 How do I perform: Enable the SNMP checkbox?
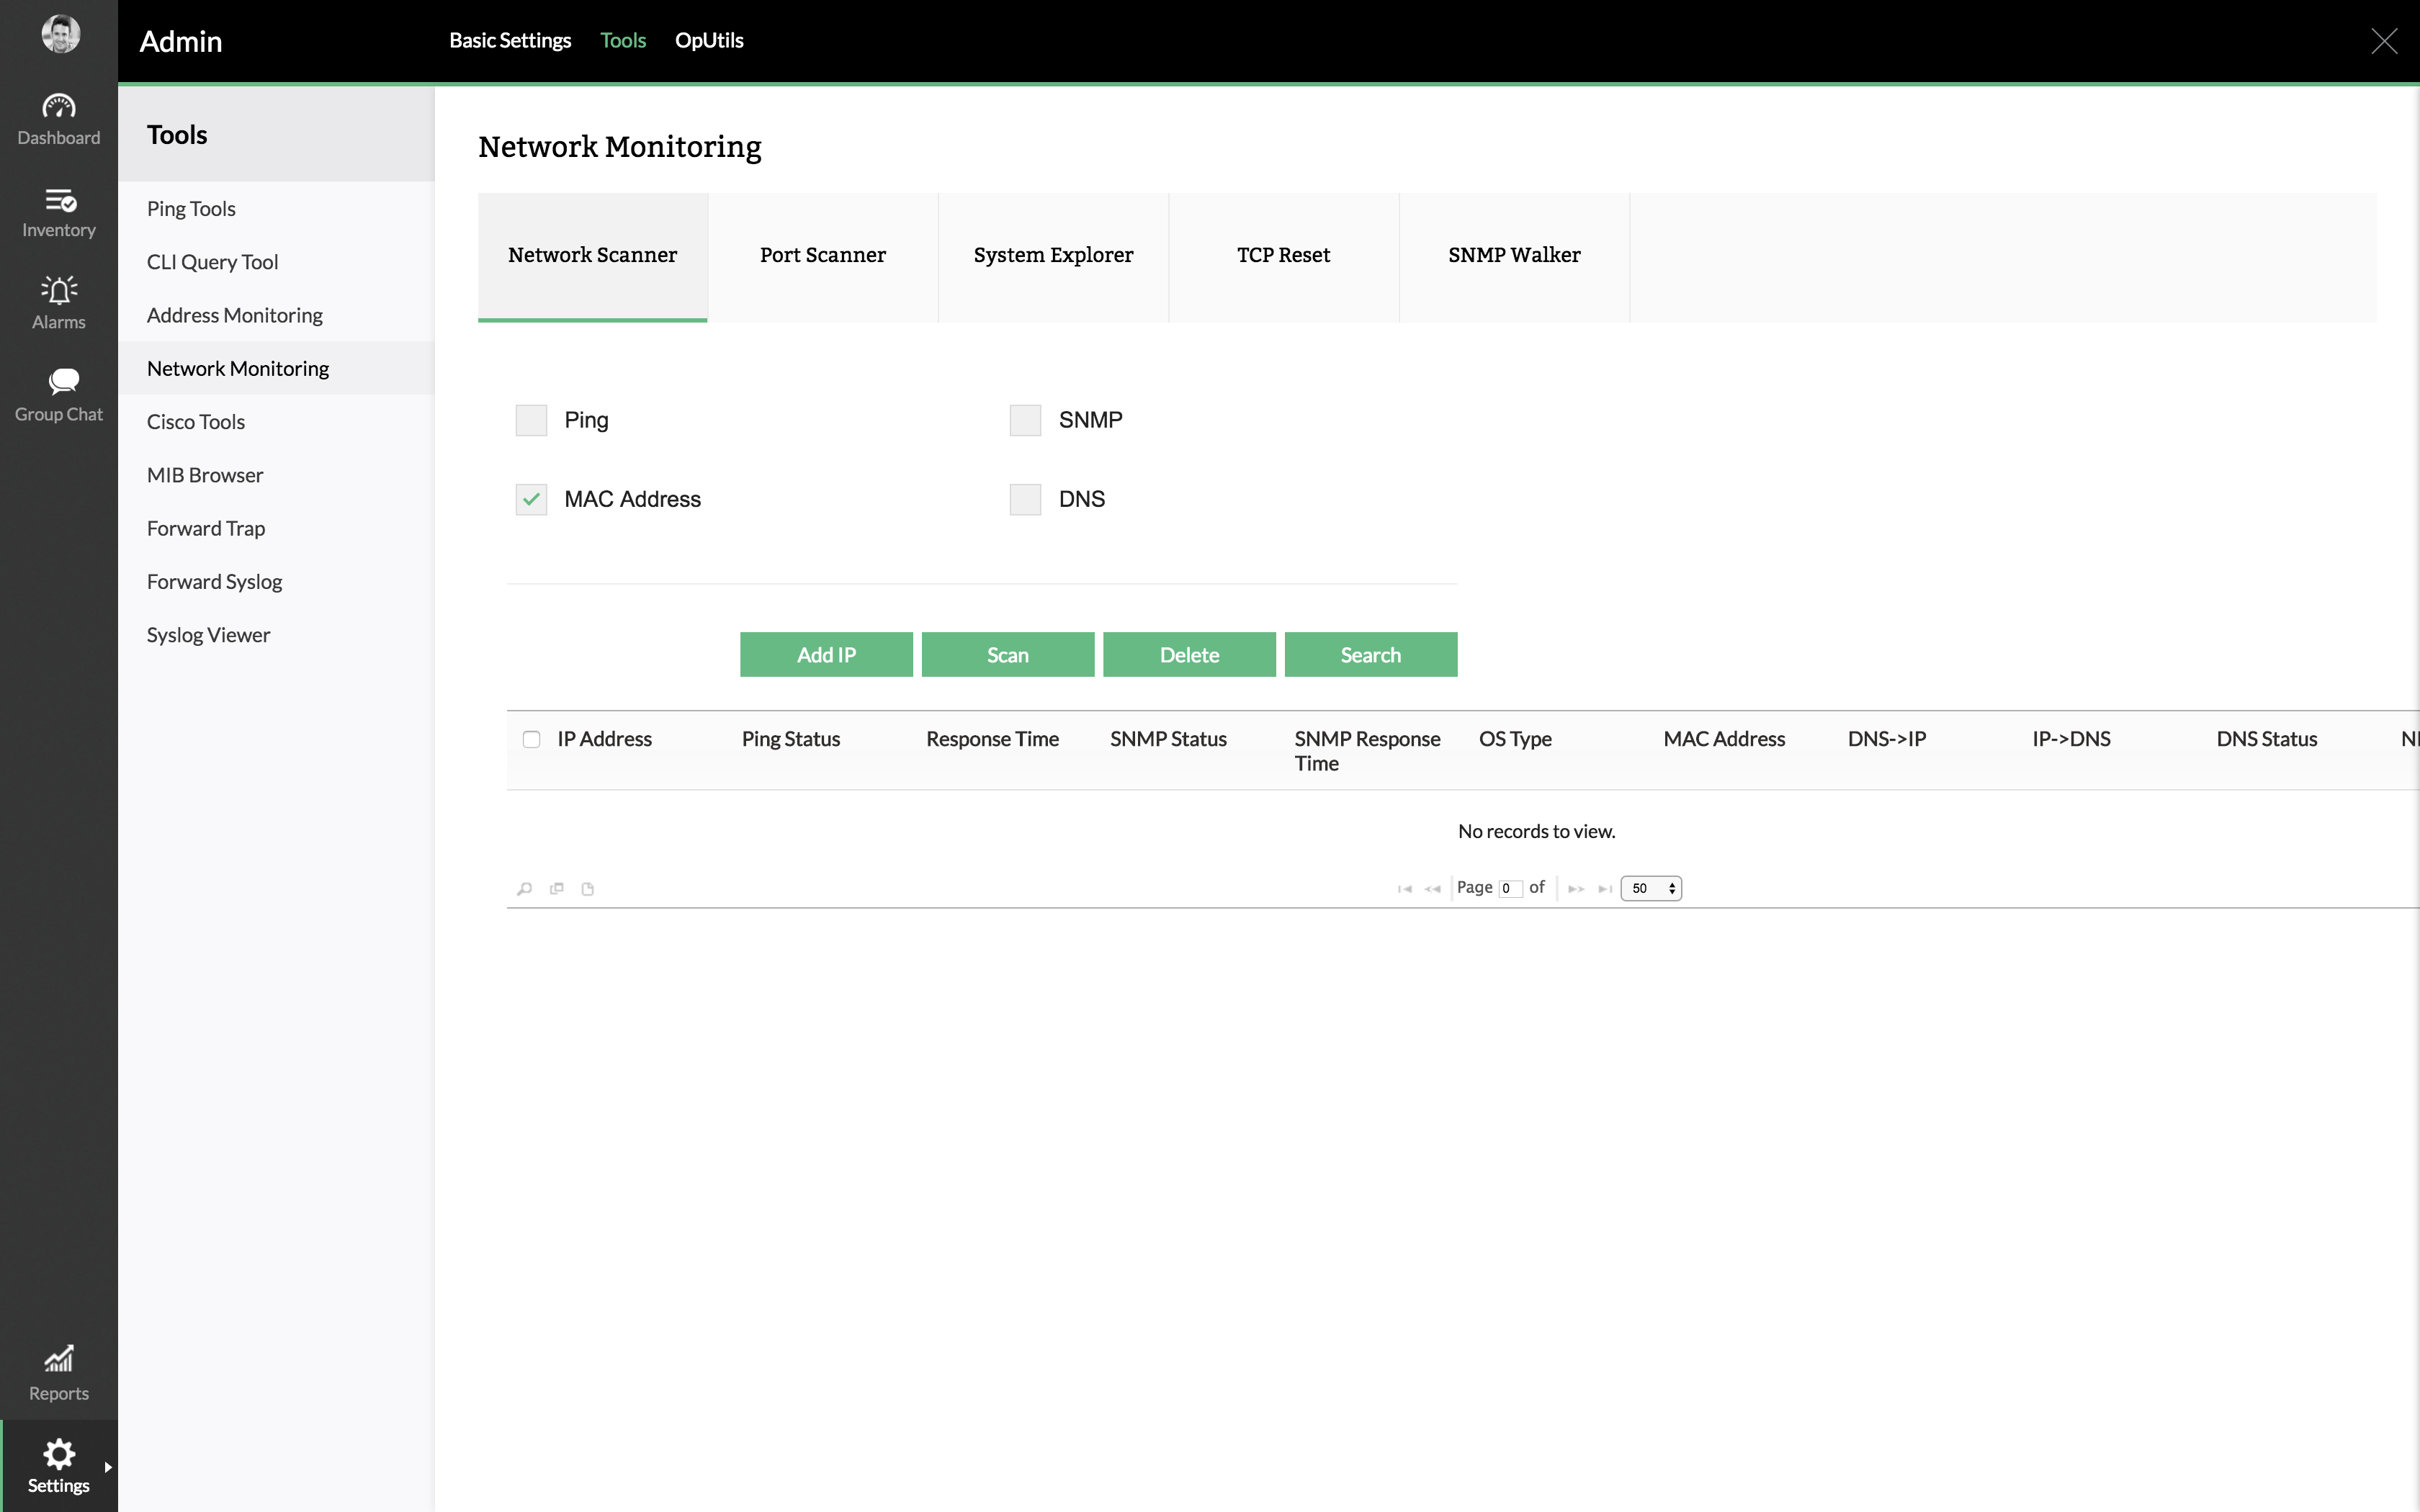(x=1025, y=420)
